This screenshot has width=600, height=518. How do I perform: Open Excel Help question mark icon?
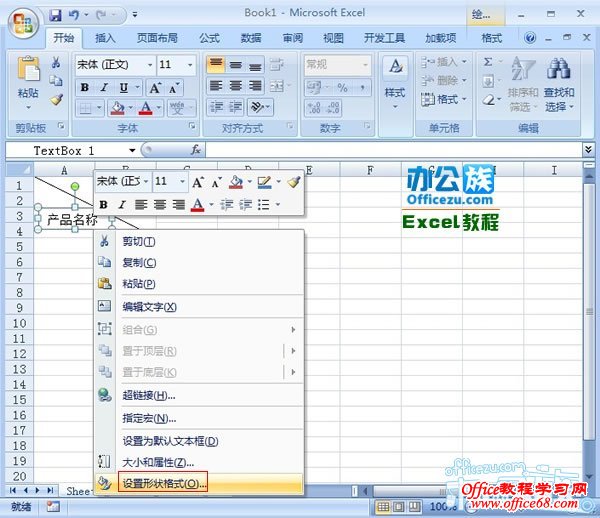(530, 37)
